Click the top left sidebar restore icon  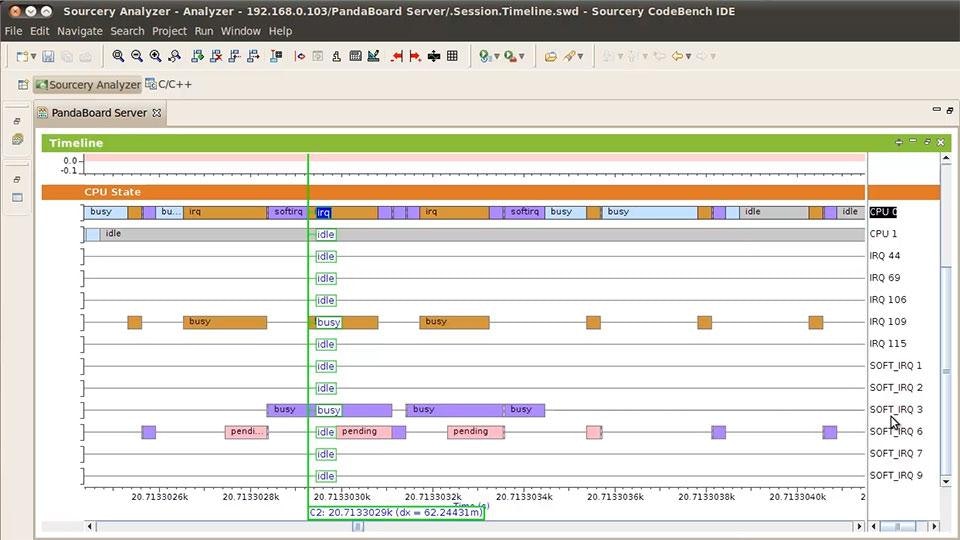pos(17,121)
